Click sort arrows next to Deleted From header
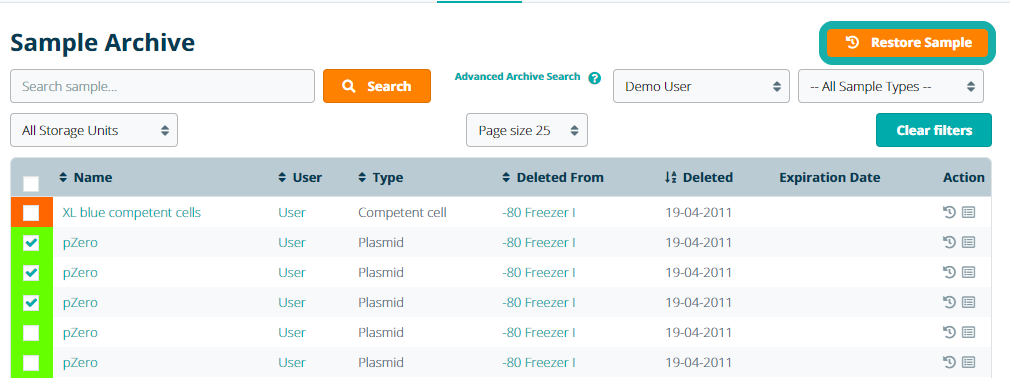Image resolution: width=1010 pixels, height=378 pixels. point(506,177)
